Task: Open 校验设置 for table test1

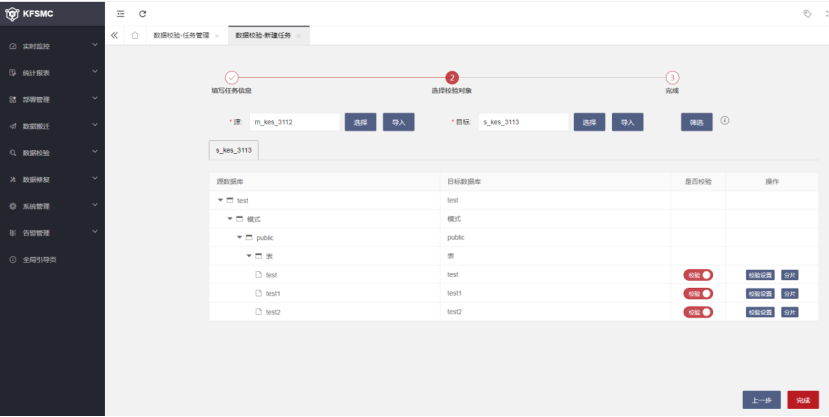Action: tap(760, 293)
